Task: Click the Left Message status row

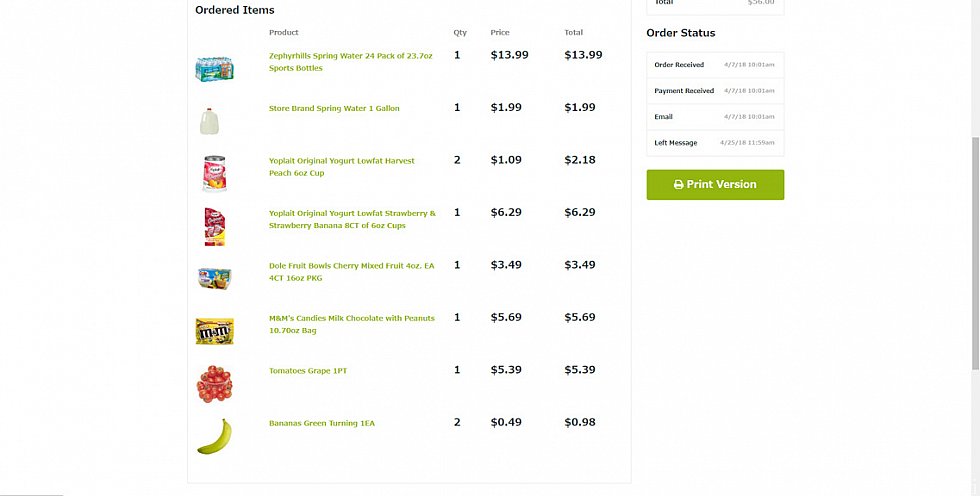Action: 715,143
